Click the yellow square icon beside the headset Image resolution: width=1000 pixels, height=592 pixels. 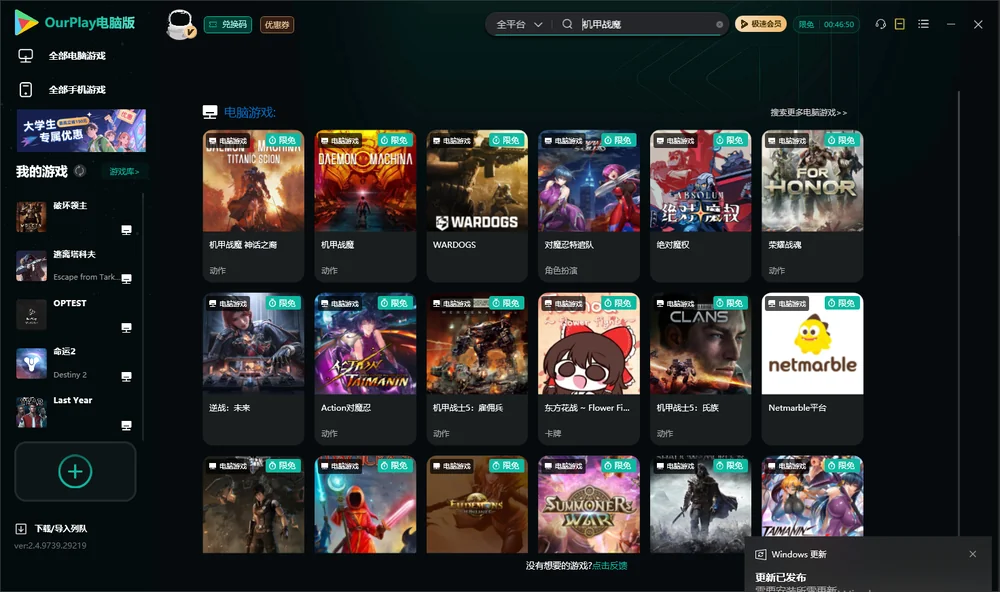(x=900, y=24)
